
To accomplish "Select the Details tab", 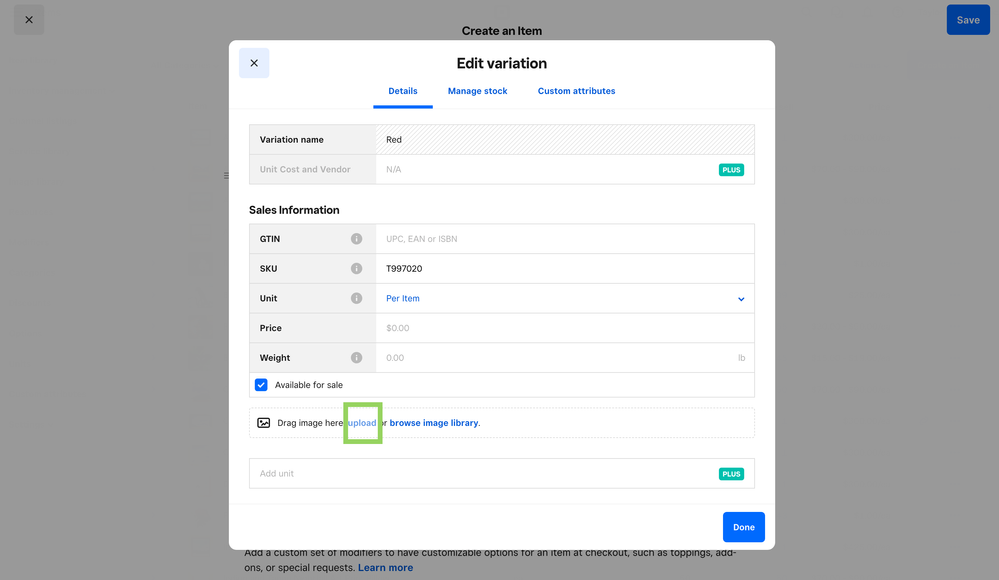I will pyautogui.click(x=403, y=91).
